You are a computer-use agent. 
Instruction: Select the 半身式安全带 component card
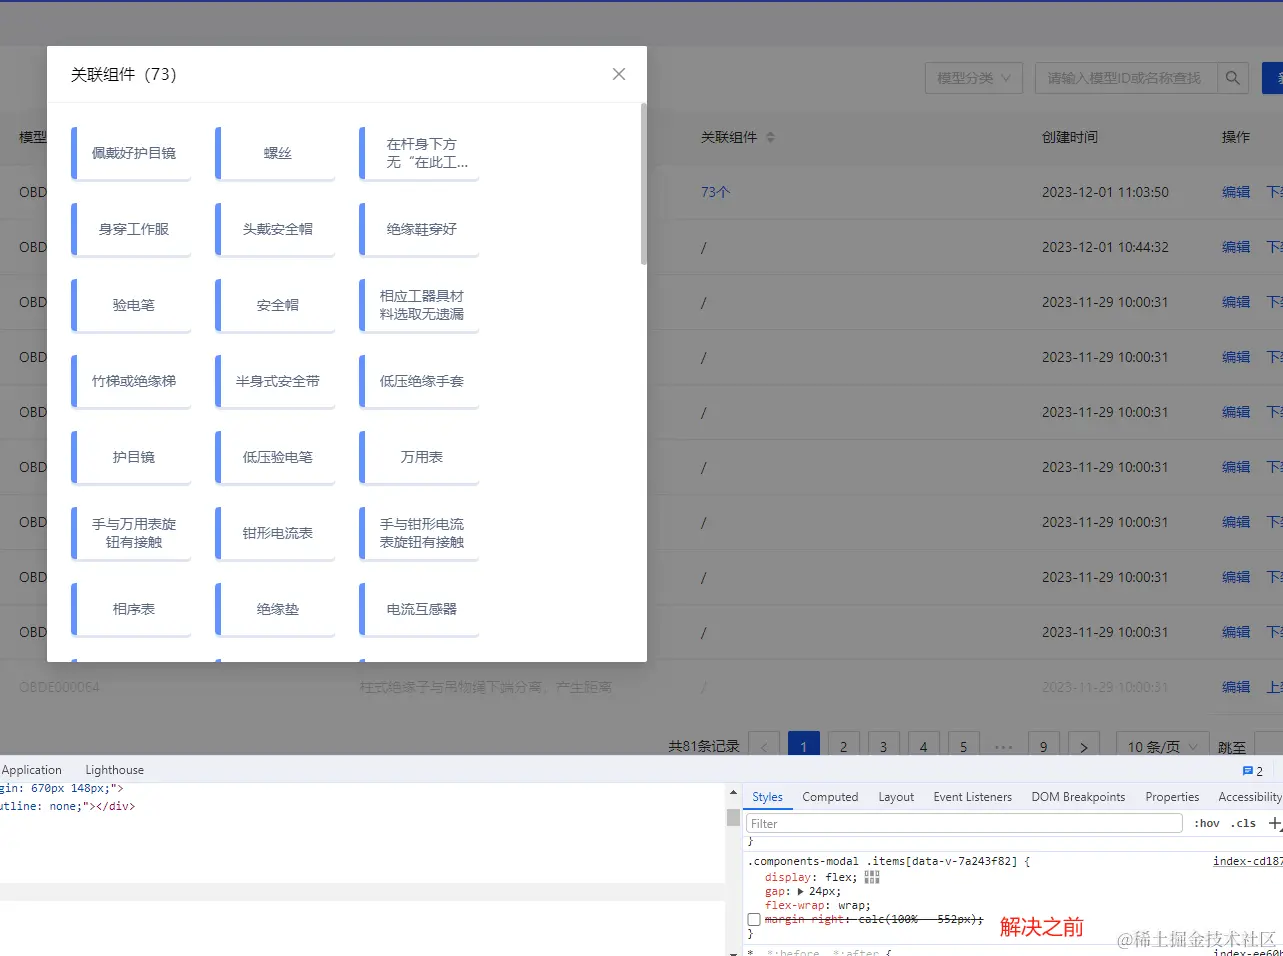tap(275, 381)
